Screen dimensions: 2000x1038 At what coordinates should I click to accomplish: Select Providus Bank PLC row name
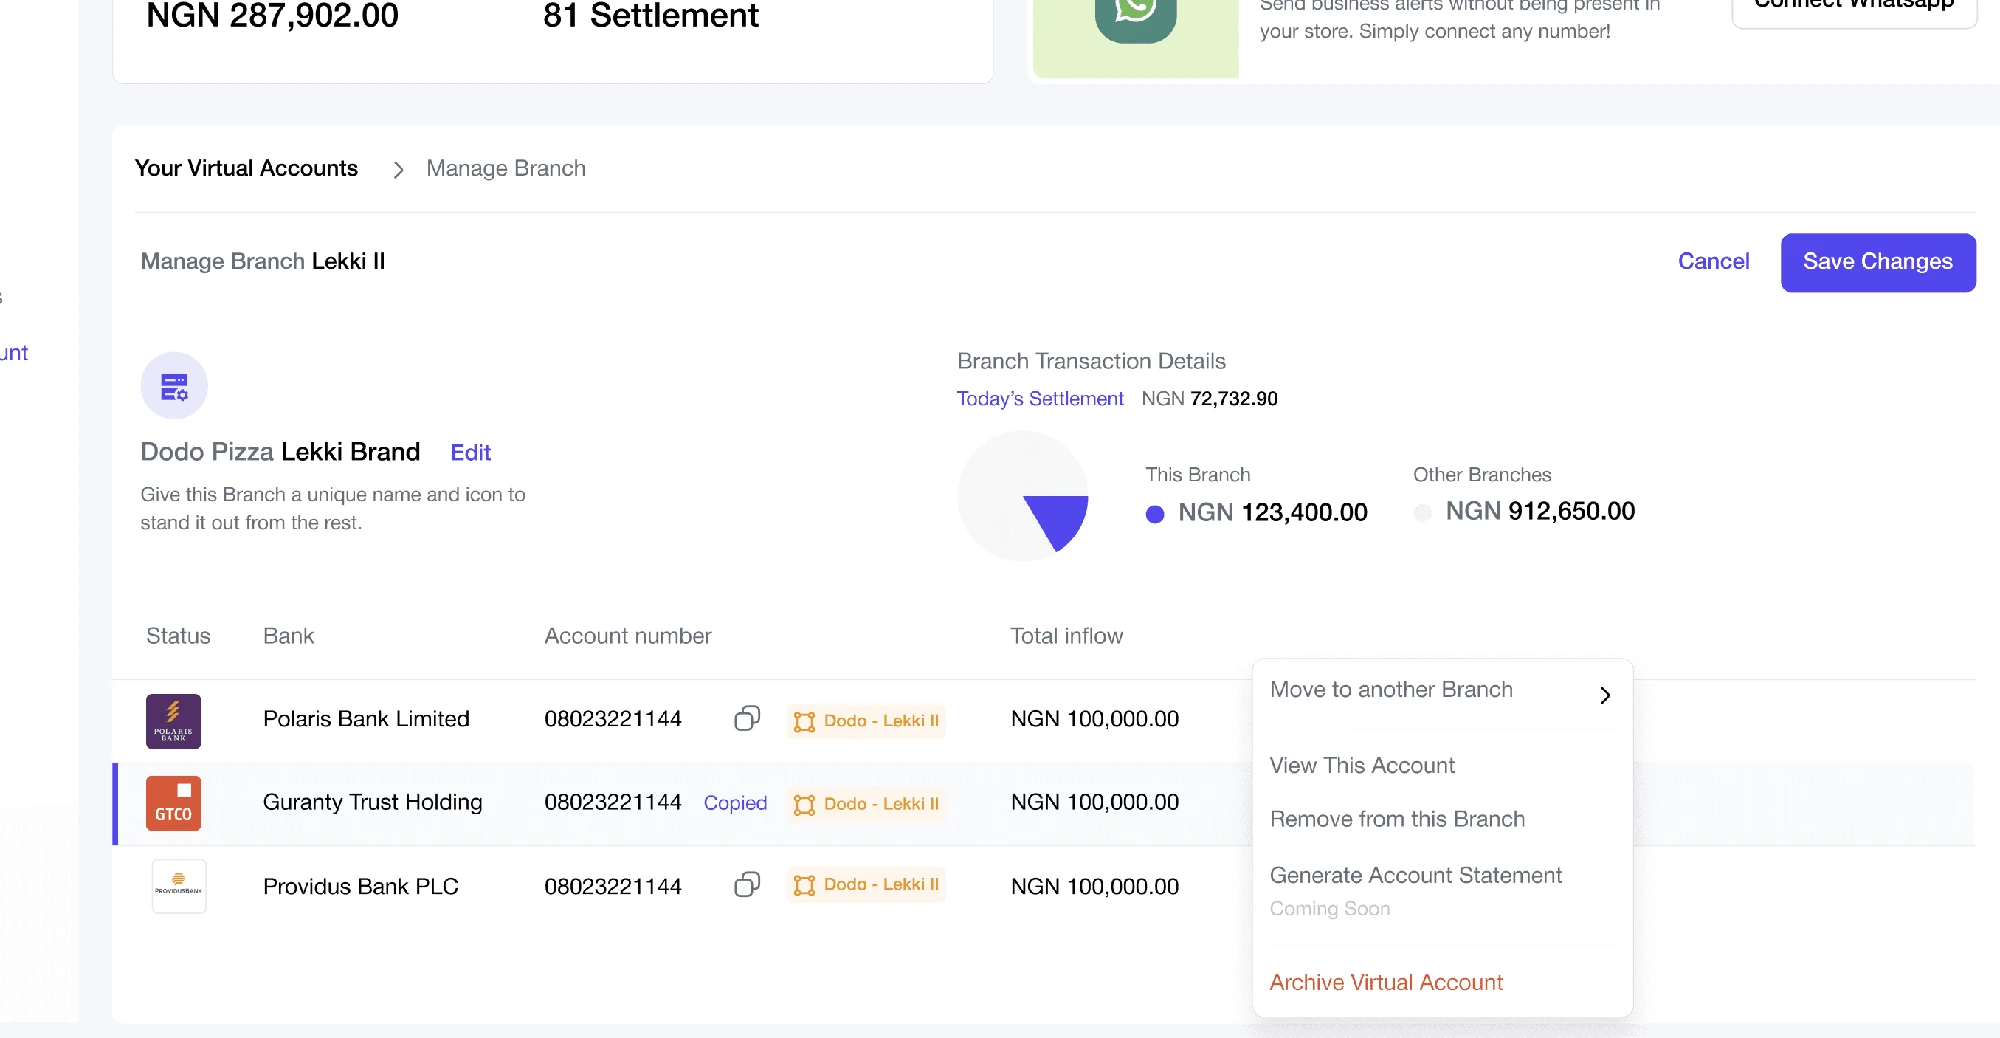coord(361,887)
